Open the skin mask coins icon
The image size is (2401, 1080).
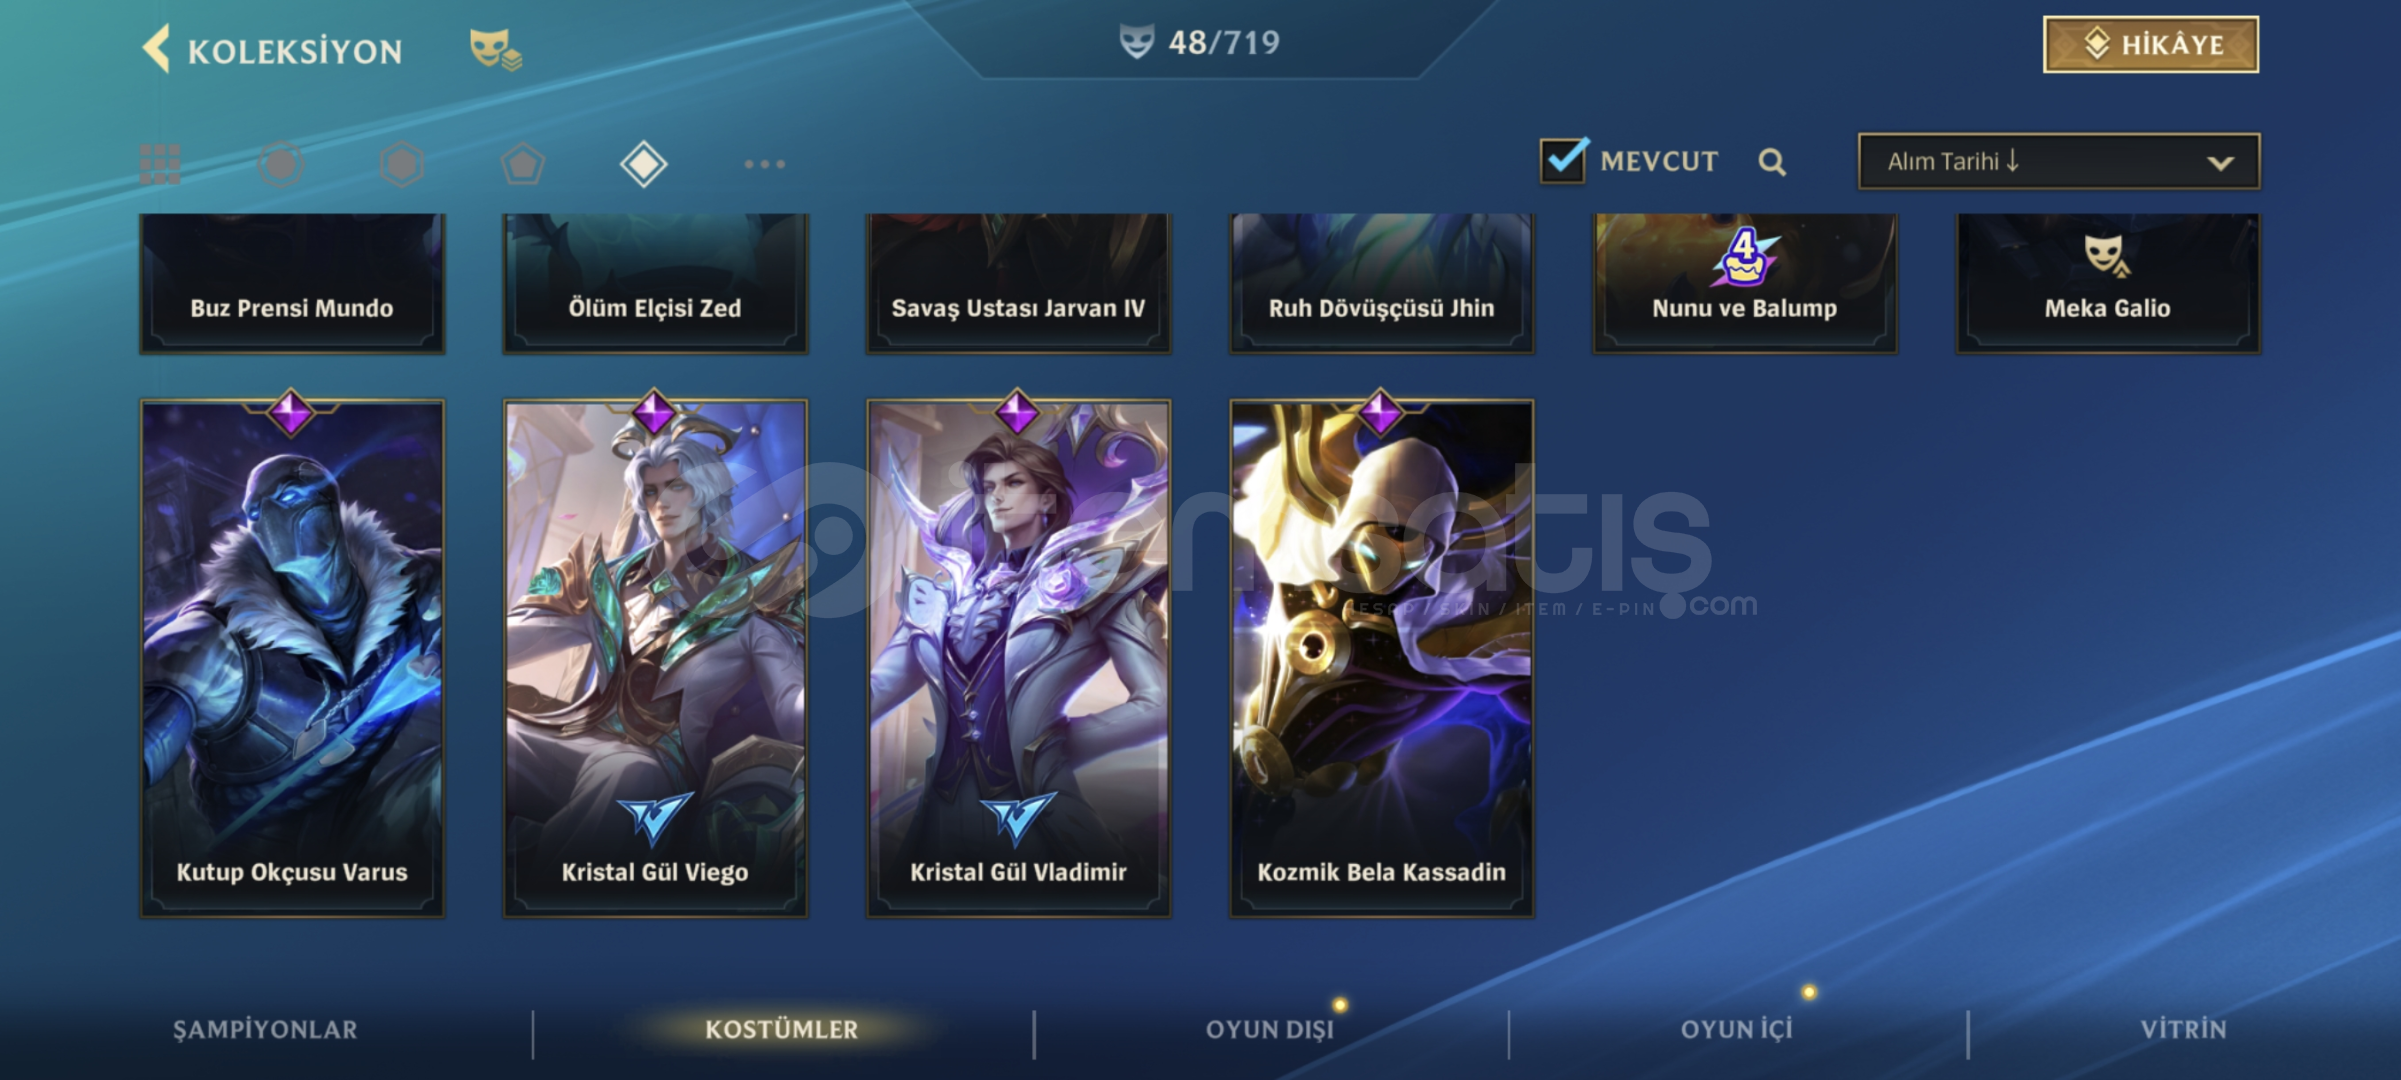496,50
